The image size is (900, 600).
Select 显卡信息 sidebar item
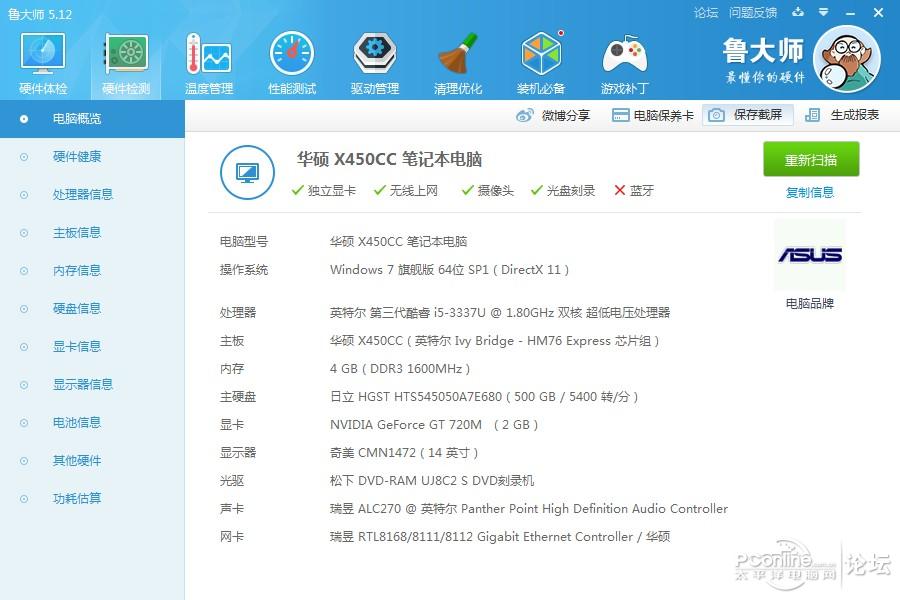click(x=92, y=346)
